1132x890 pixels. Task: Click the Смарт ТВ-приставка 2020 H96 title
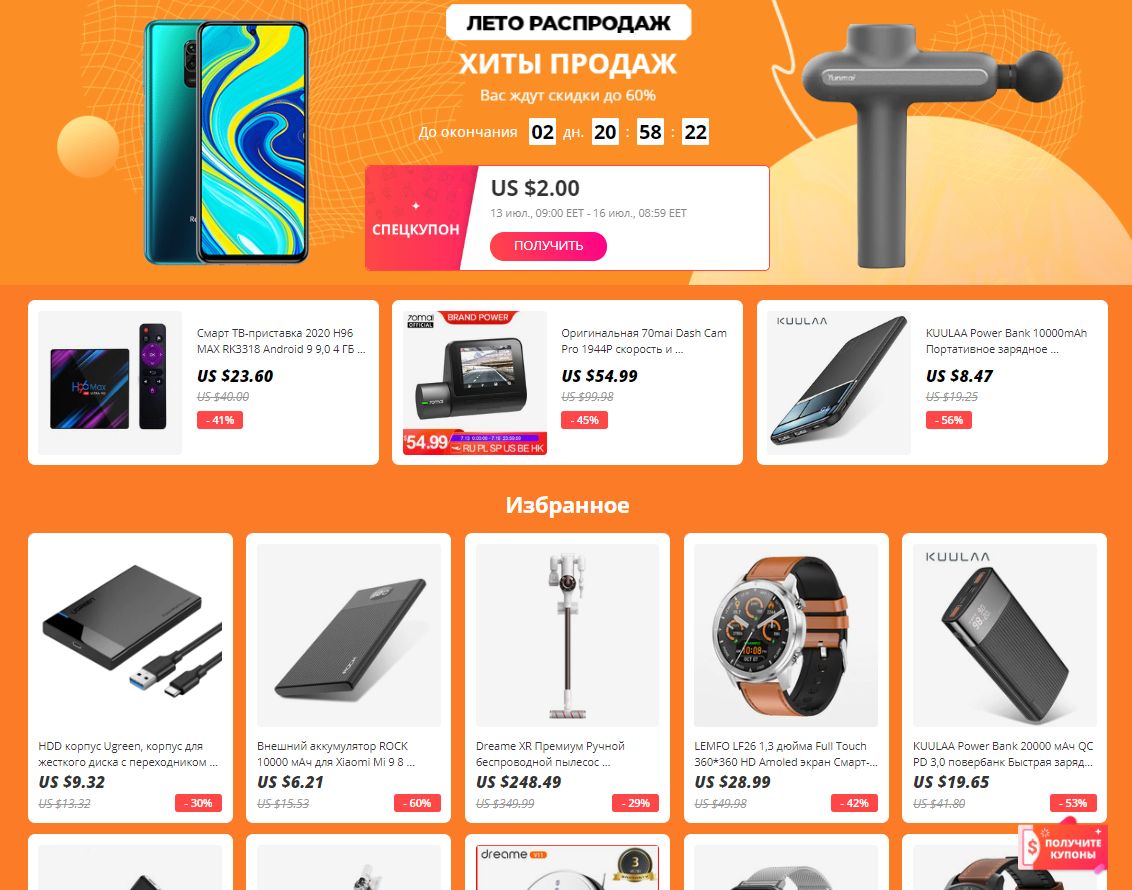pos(281,341)
